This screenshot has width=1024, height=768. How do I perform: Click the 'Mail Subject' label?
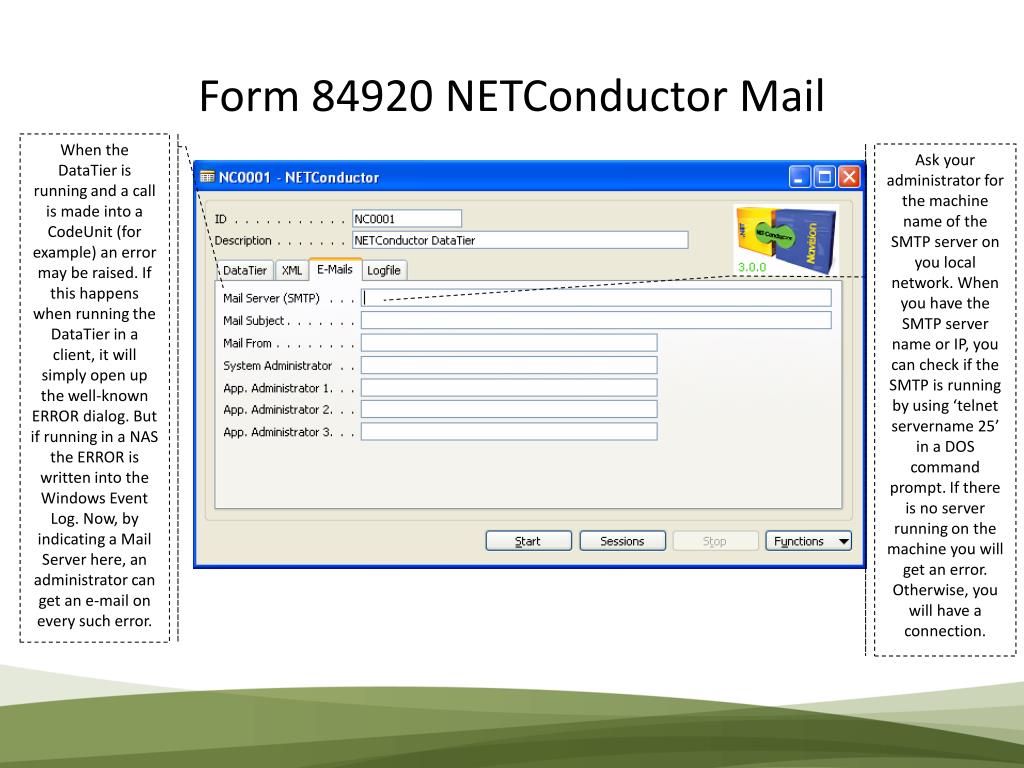(x=253, y=321)
